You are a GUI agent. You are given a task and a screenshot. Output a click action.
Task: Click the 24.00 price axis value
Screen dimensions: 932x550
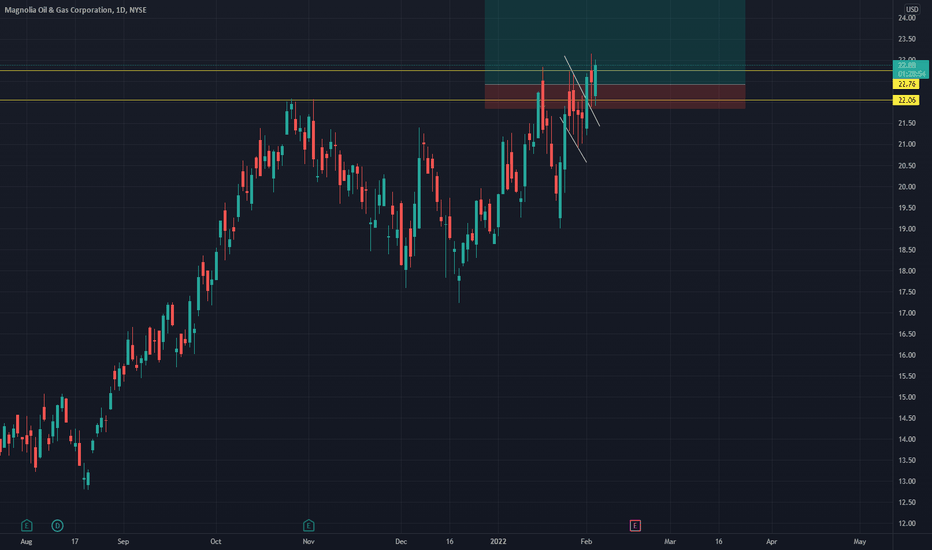click(906, 18)
